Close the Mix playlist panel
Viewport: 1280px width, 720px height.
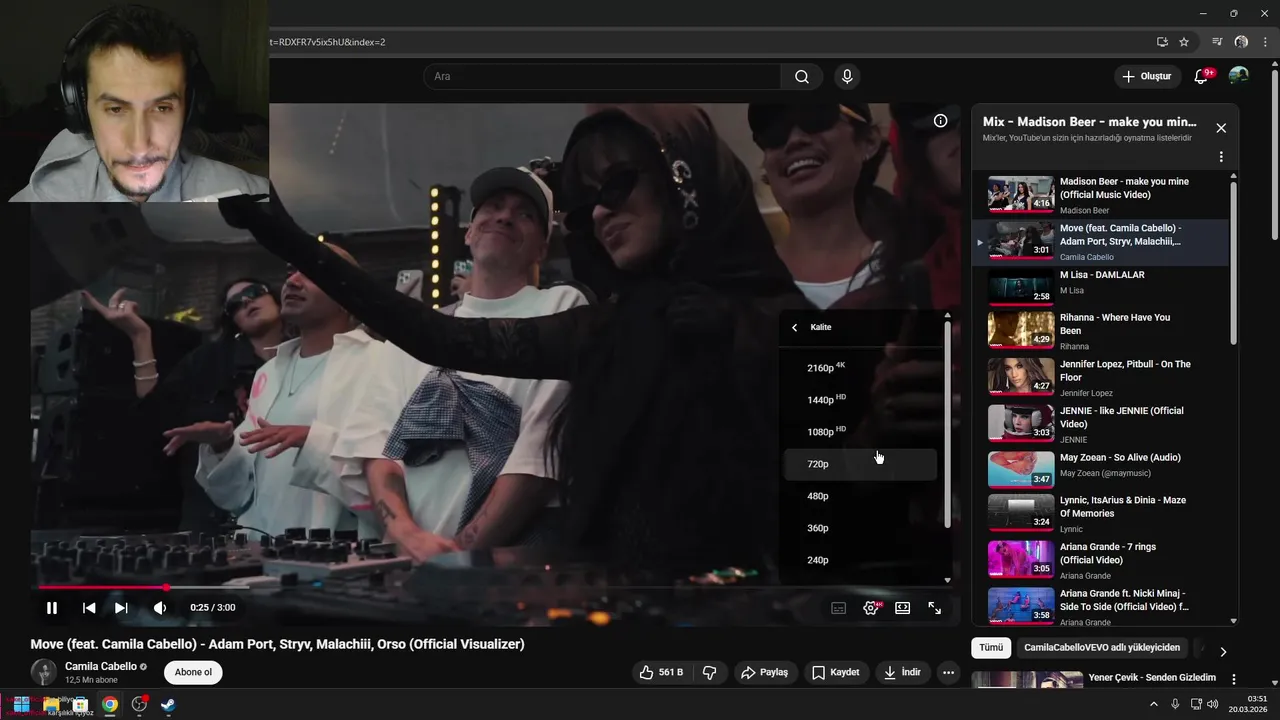(x=1221, y=128)
